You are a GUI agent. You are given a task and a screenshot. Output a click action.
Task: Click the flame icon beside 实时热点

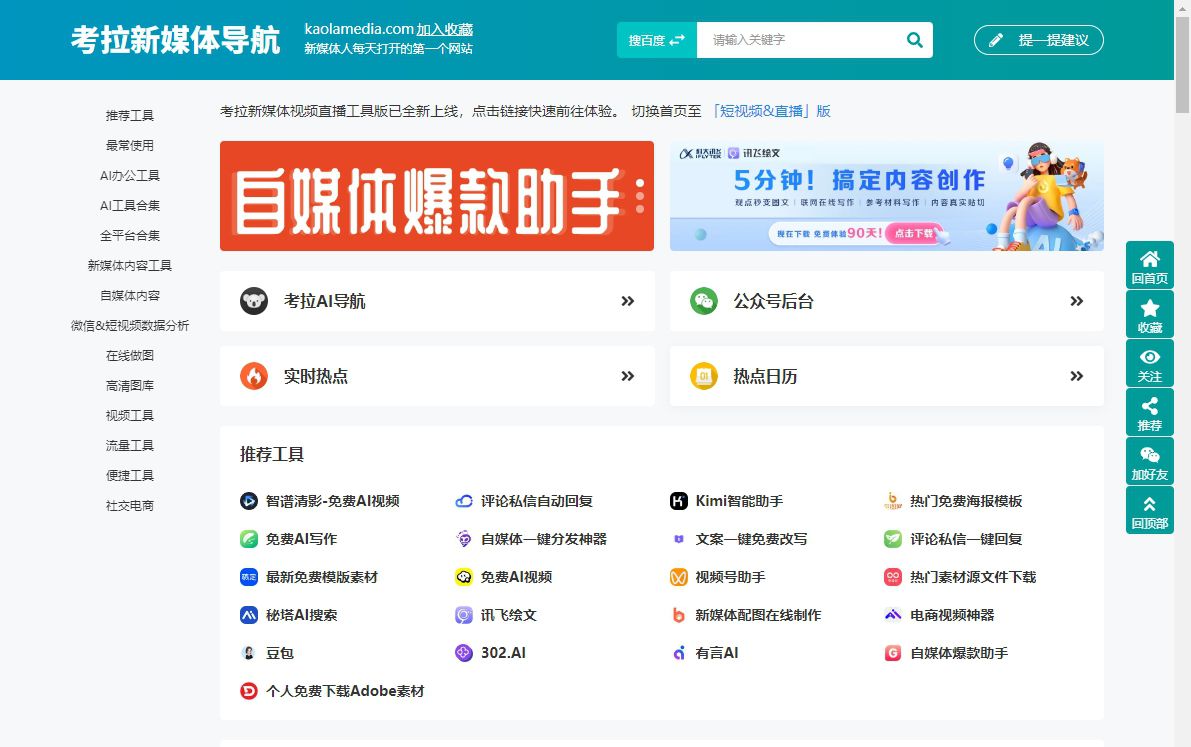tap(254, 376)
